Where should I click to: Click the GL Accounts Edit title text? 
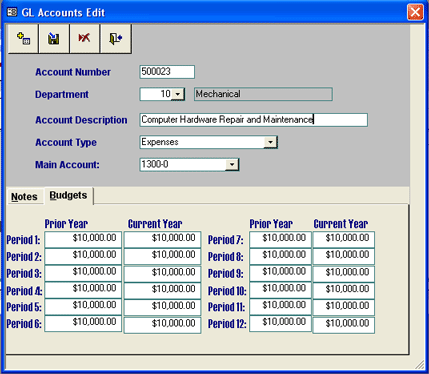pyautogui.click(x=63, y=13)
